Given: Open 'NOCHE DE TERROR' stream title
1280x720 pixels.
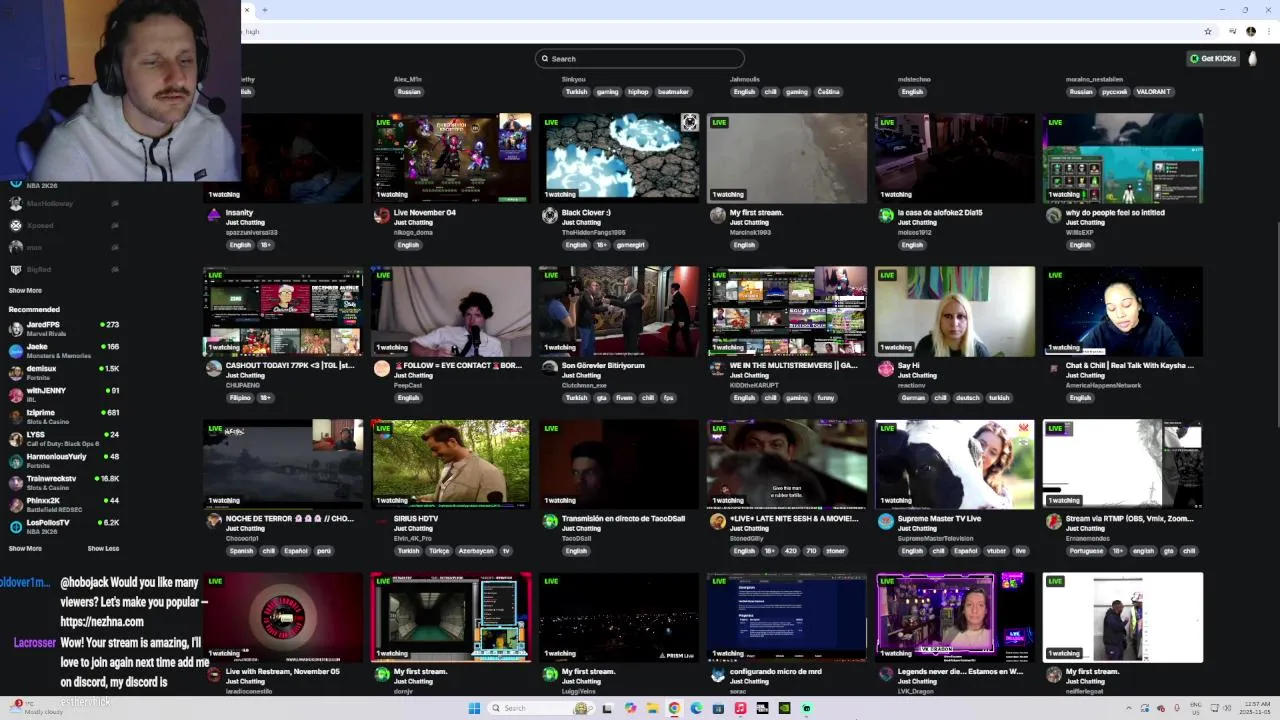Looking at the screenshot, I should [290, 518].
